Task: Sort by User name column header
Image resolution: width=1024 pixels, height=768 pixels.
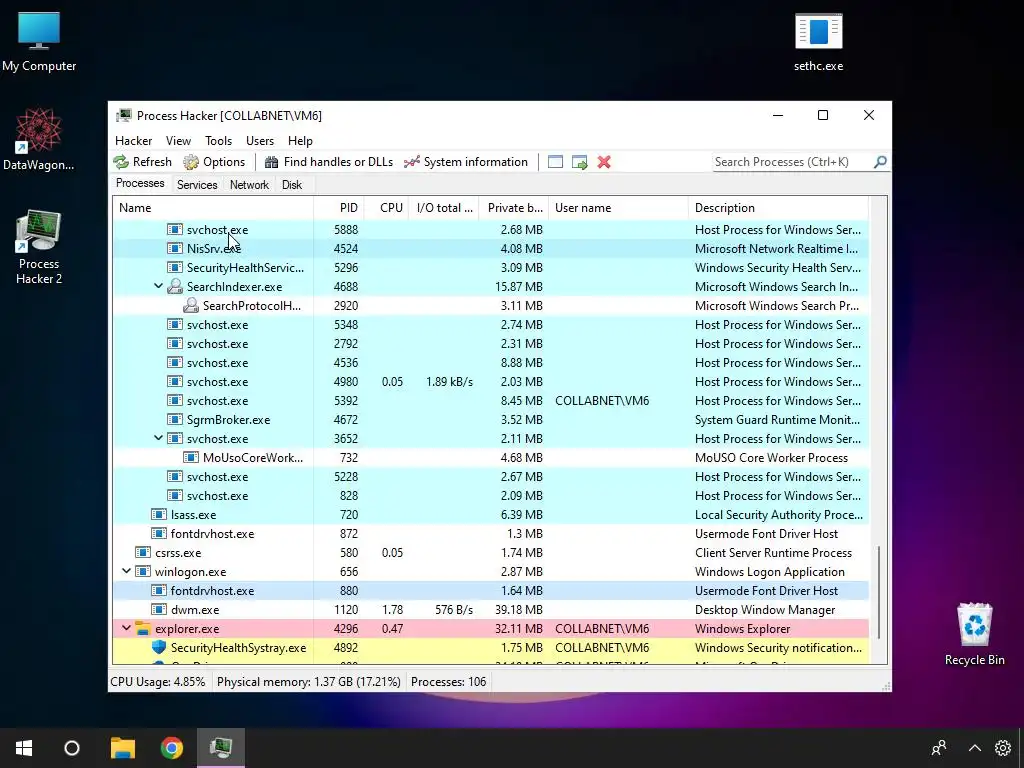Action: point(618,208)
